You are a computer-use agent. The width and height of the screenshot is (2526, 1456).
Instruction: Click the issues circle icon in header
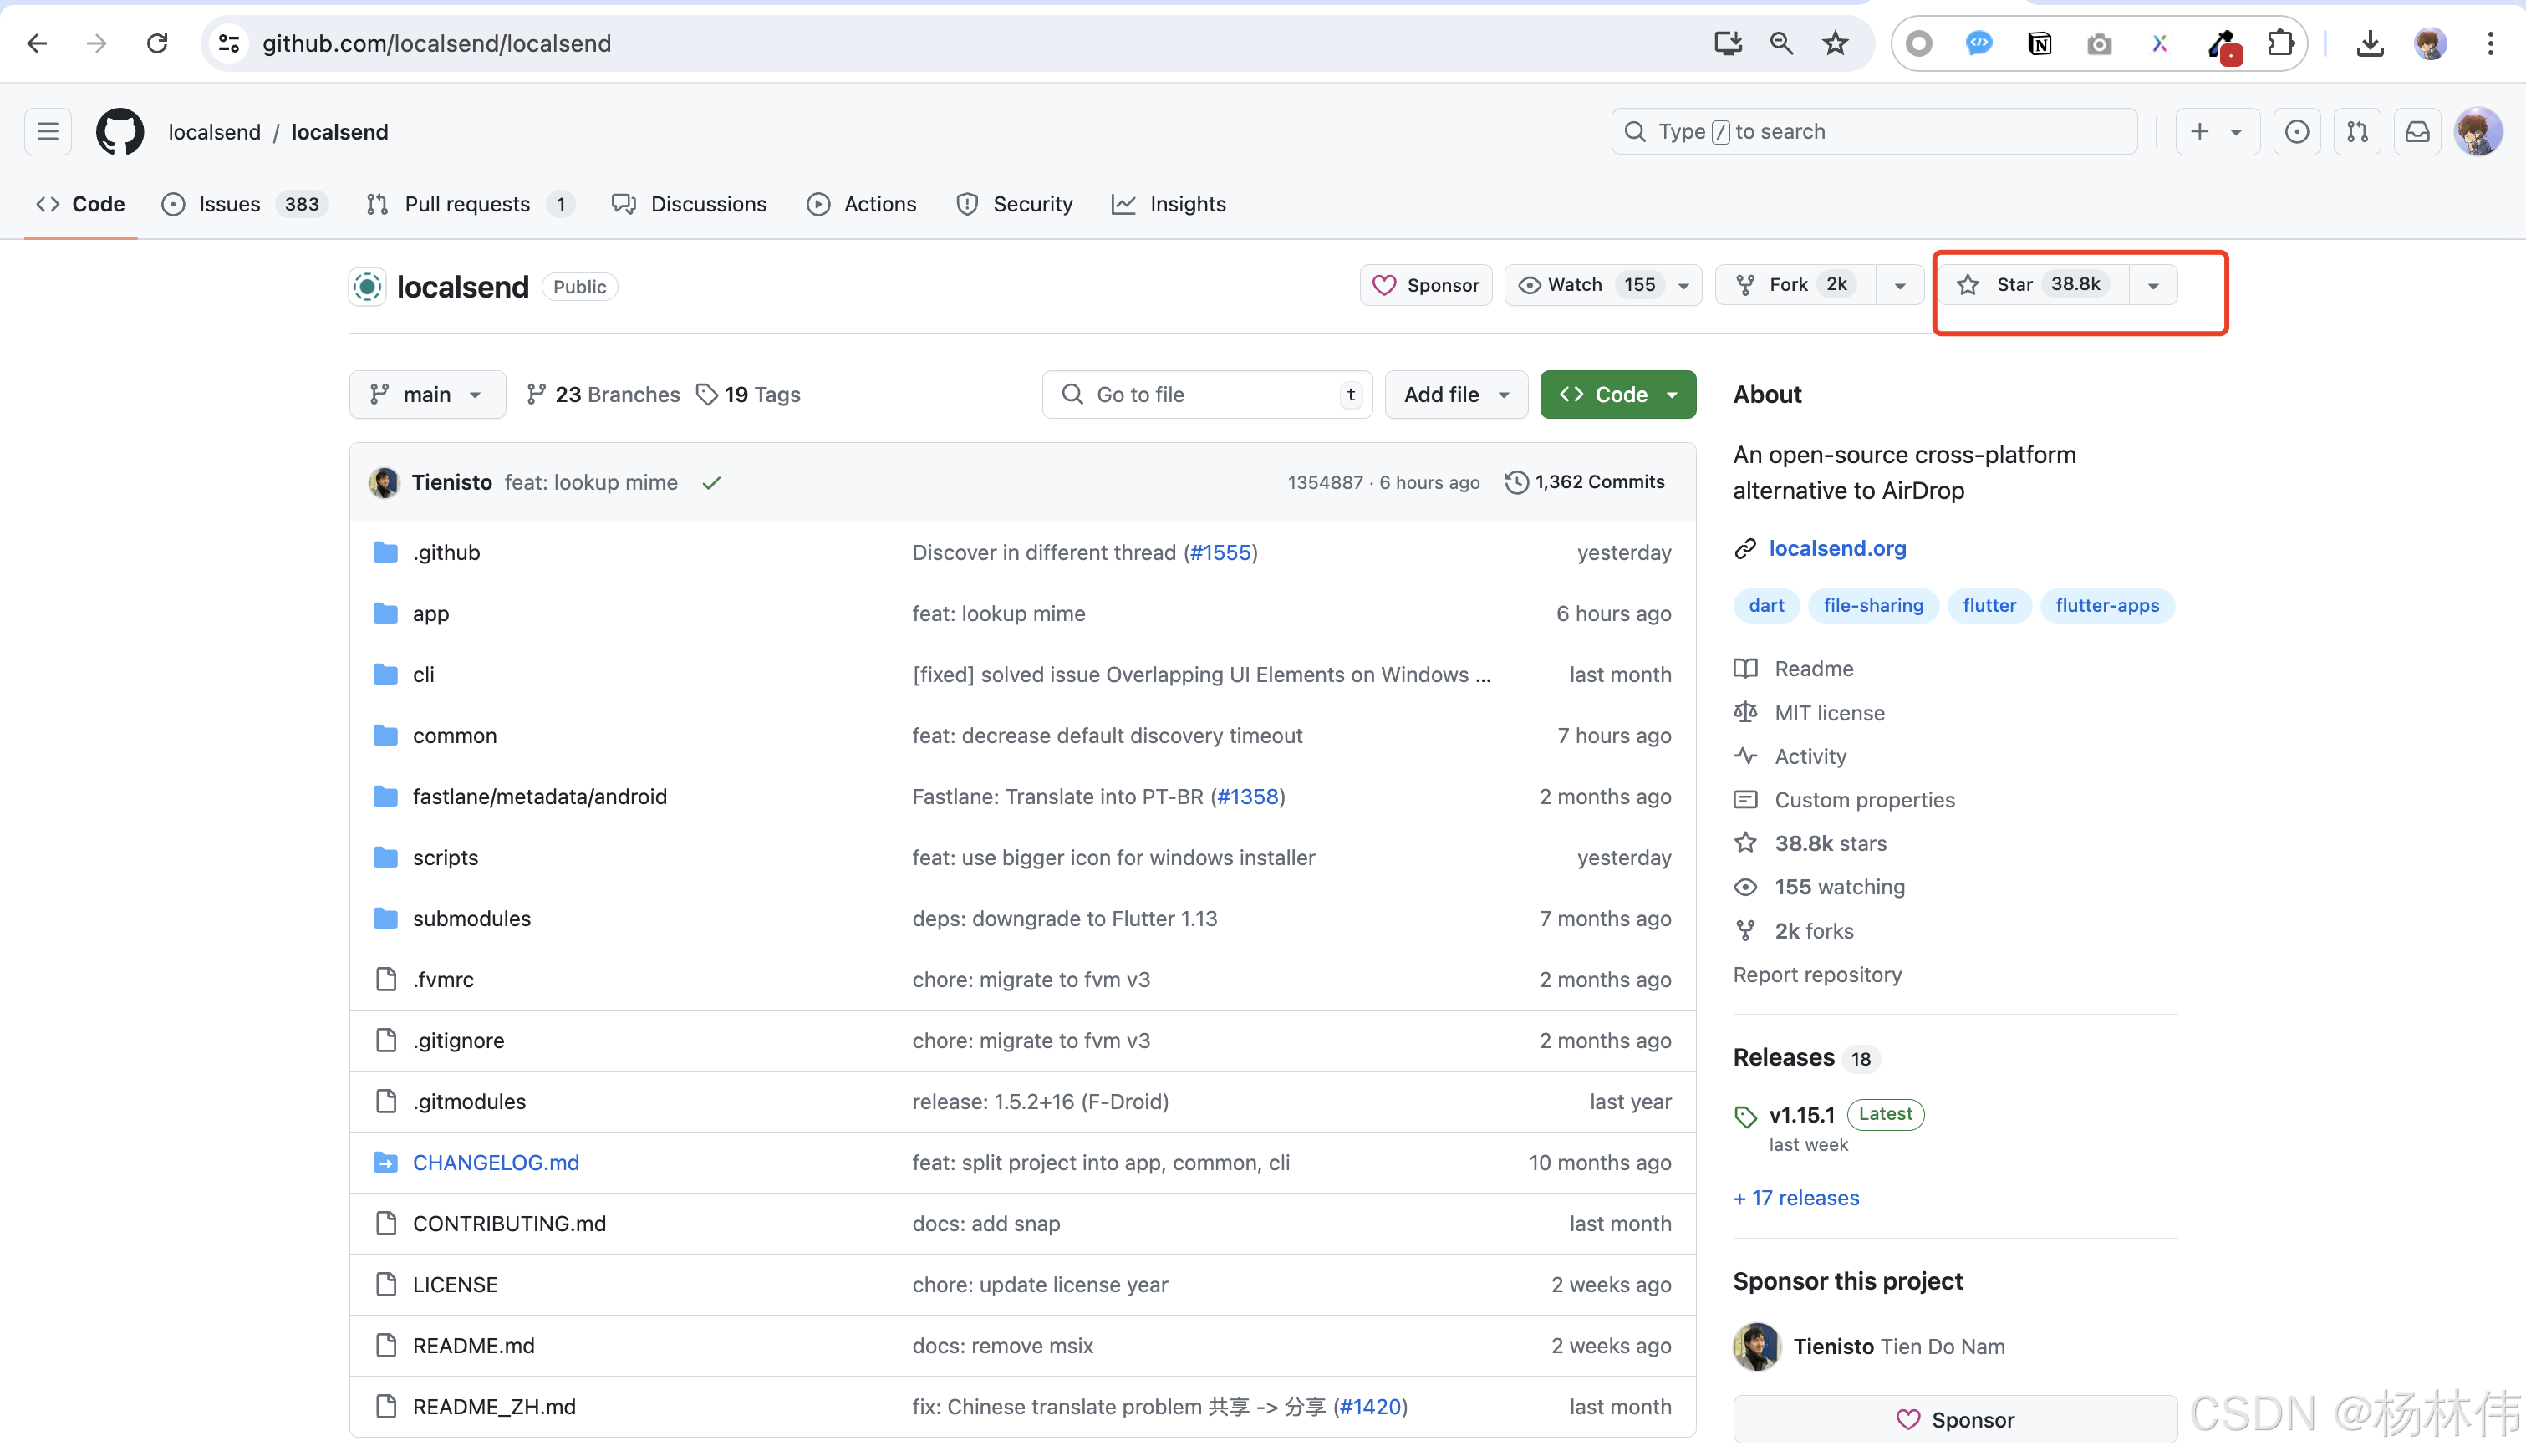[x=2297, y=131]
